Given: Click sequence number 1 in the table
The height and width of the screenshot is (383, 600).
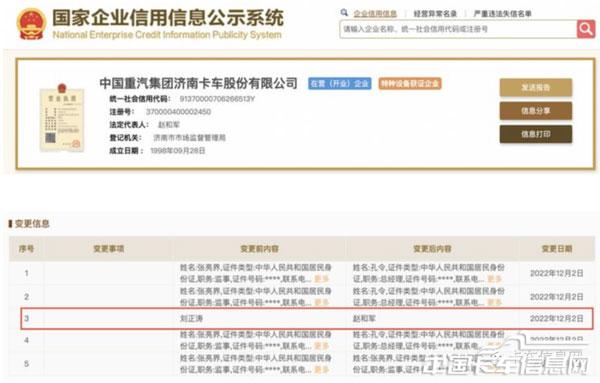Looking at the screenshot, I should [26, 273].
